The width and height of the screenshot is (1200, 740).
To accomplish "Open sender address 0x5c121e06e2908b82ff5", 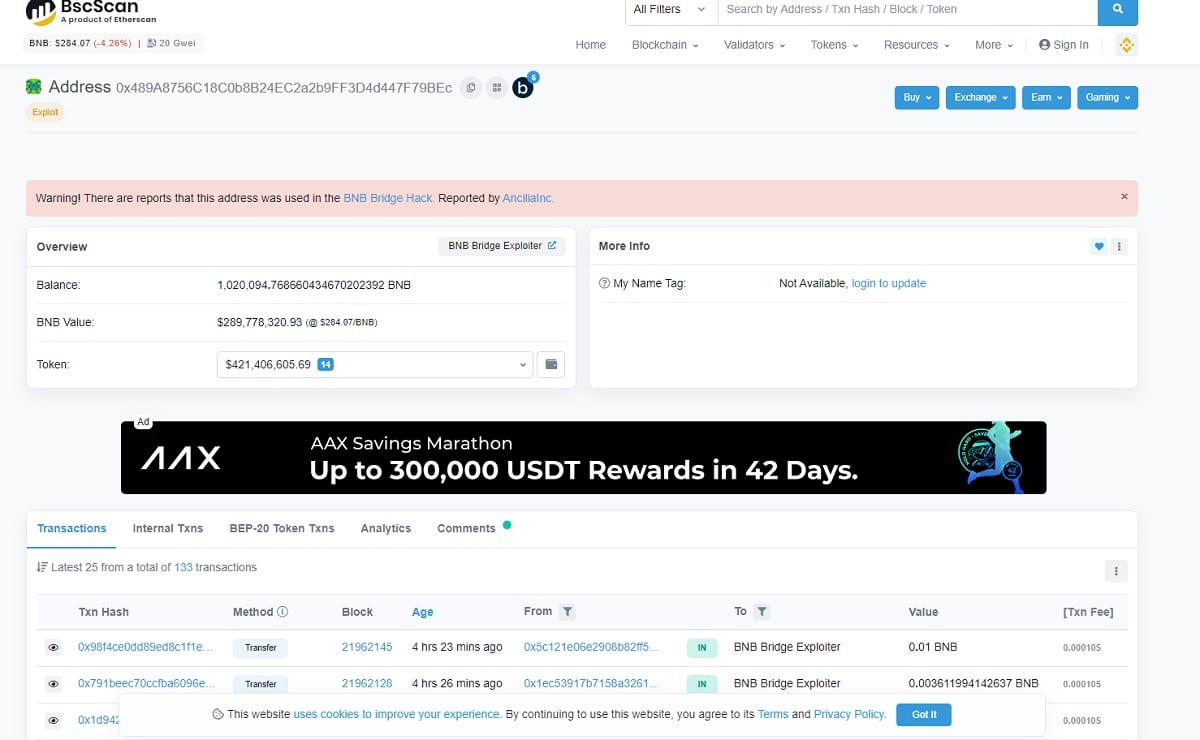I will (x=592, y=647).
